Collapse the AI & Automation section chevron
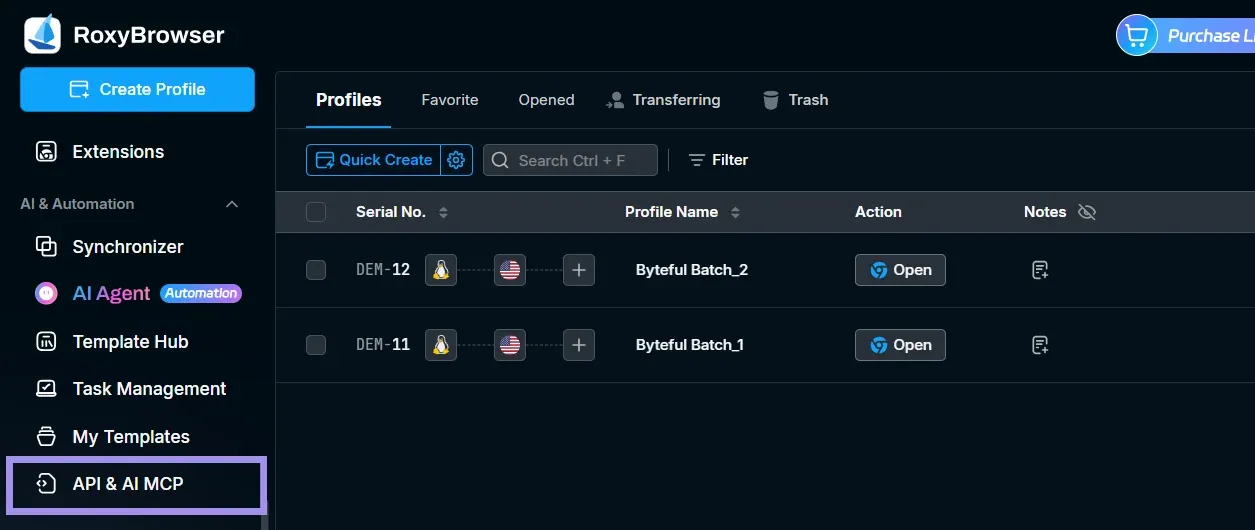 (x=232, y=204)
